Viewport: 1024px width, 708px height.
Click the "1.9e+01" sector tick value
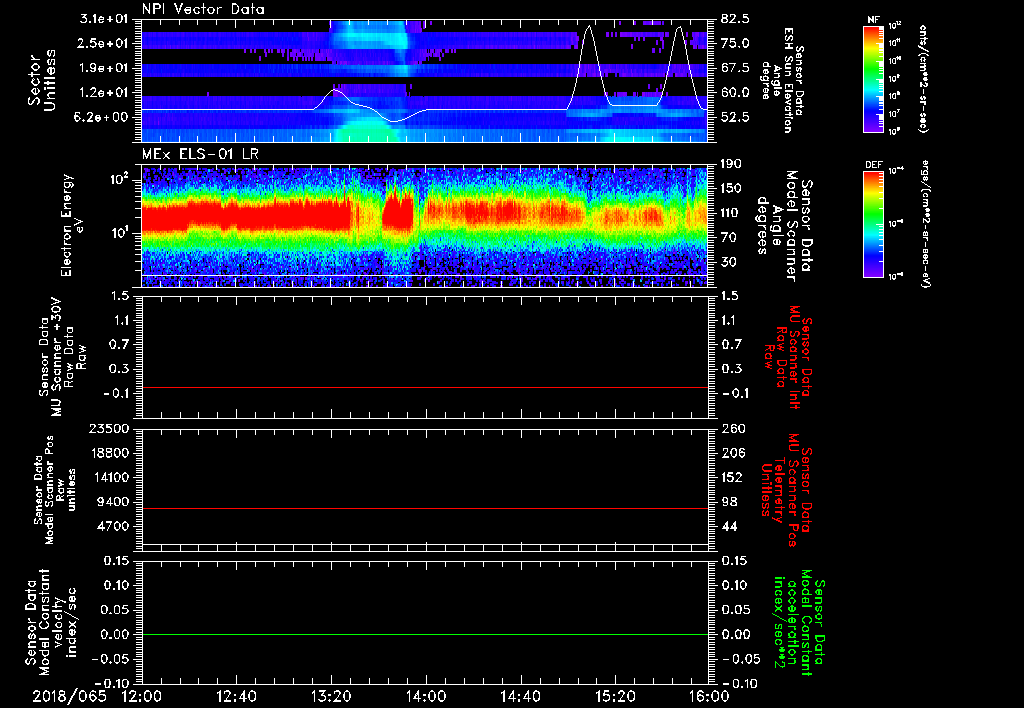click(x=102, y=68)
